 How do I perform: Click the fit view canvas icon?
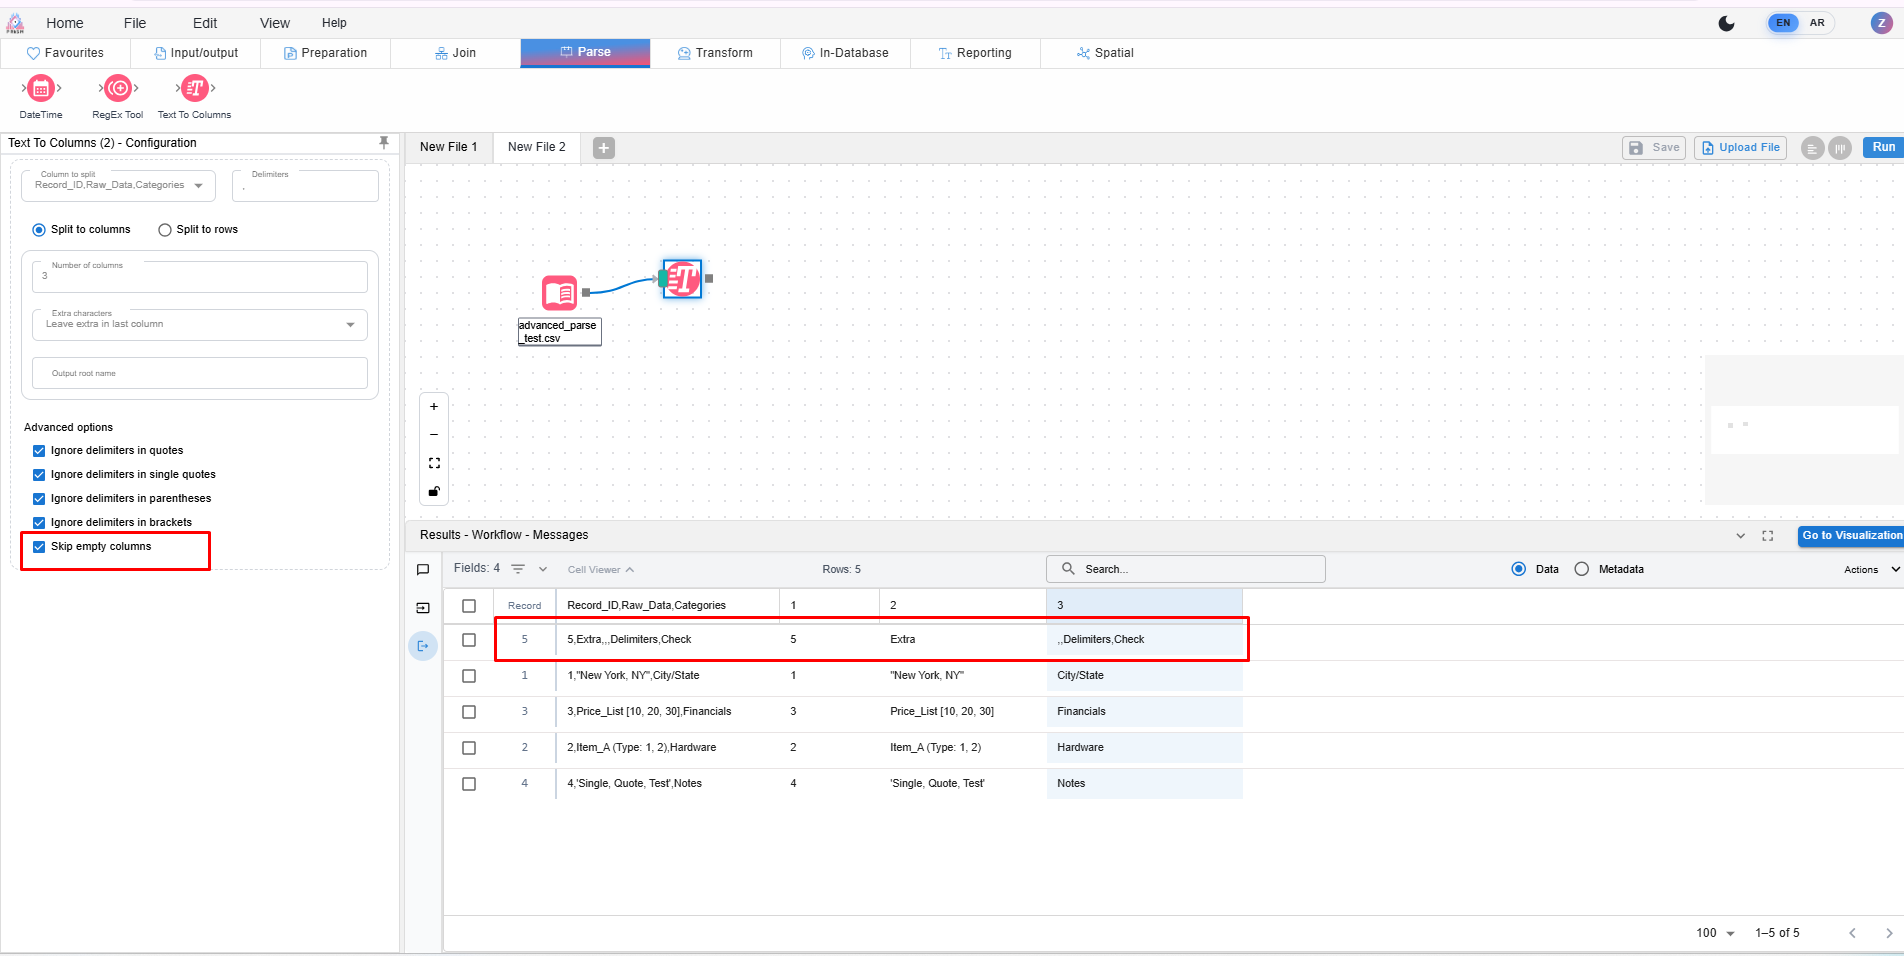(434, 463)
